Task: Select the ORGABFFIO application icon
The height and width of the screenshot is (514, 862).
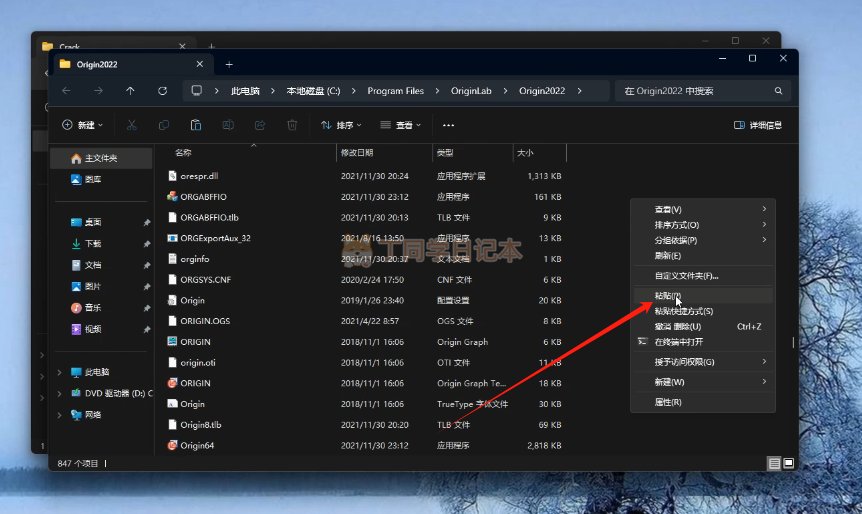Action: coord(172,196)
